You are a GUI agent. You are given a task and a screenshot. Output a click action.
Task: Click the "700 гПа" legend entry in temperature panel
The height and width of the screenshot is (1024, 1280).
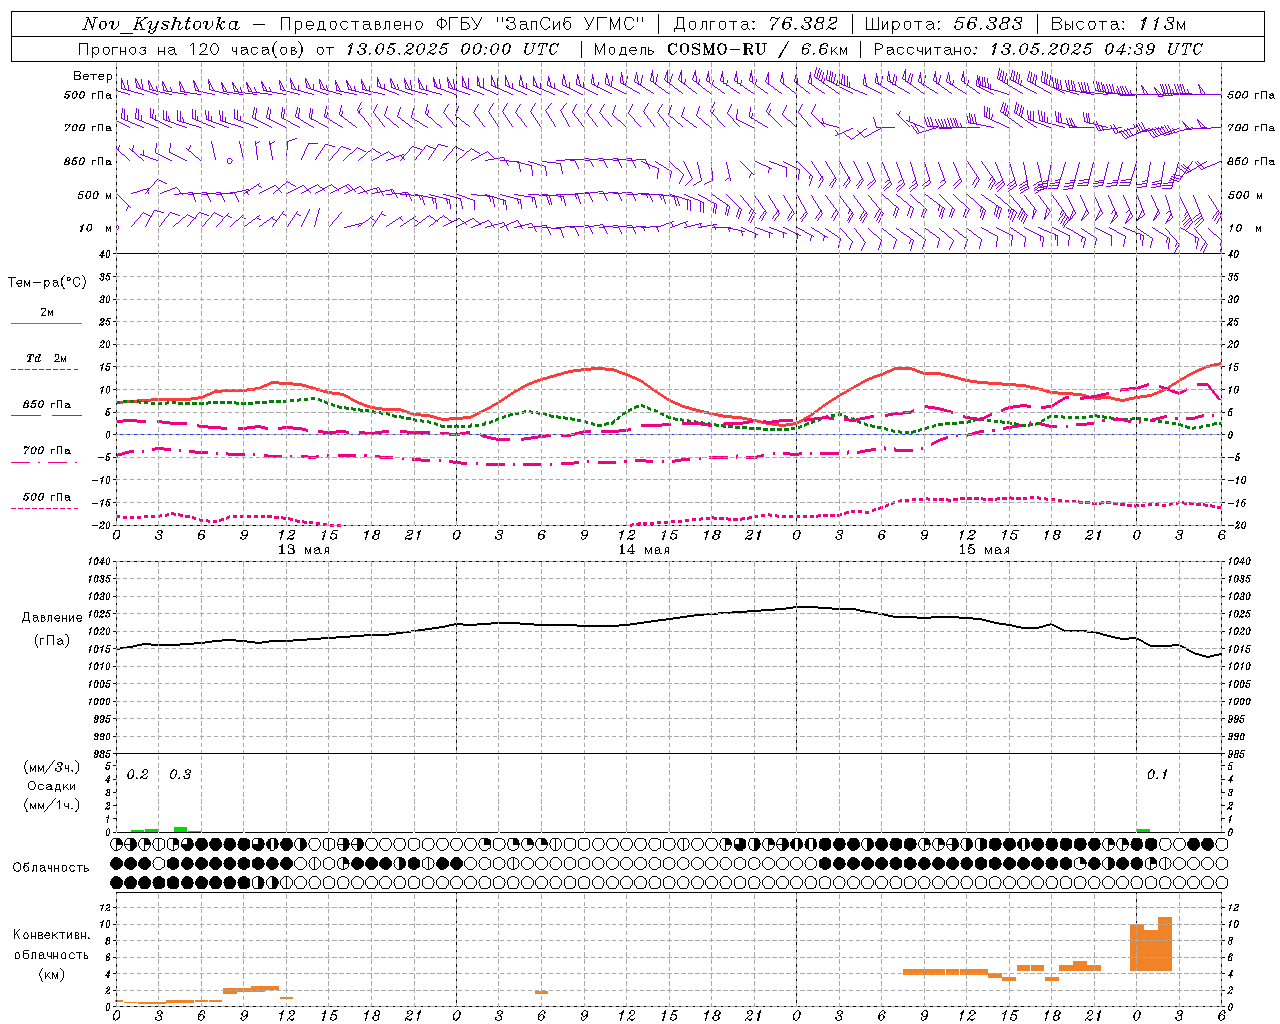(47, 451)
